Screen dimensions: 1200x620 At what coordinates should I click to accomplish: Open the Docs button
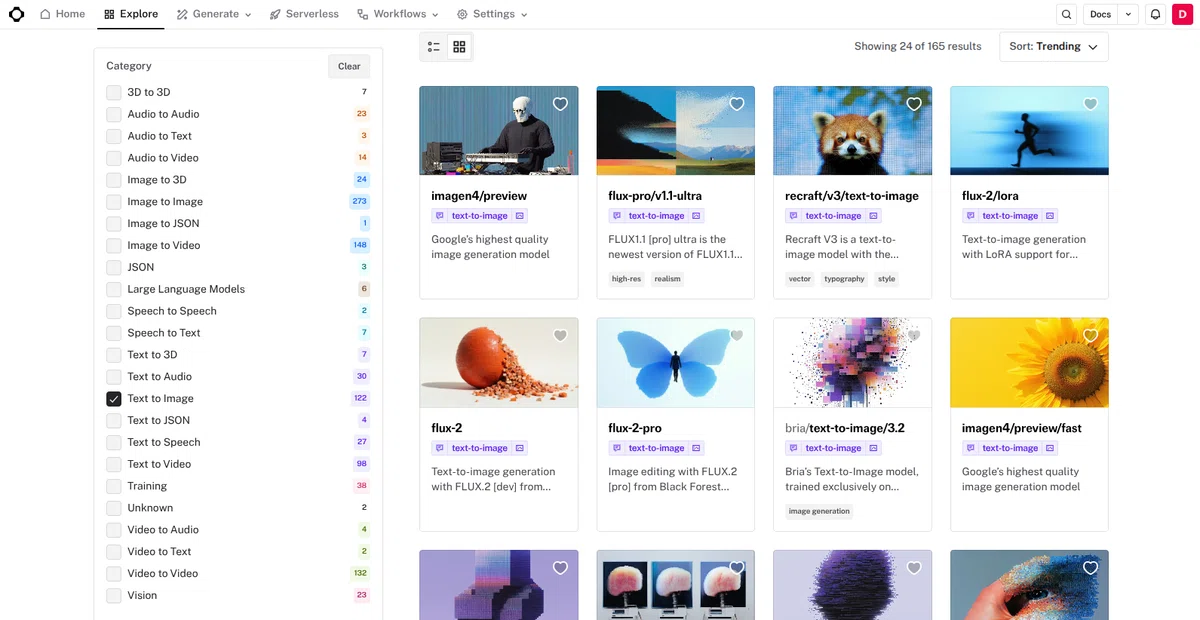pos(1101,14)
